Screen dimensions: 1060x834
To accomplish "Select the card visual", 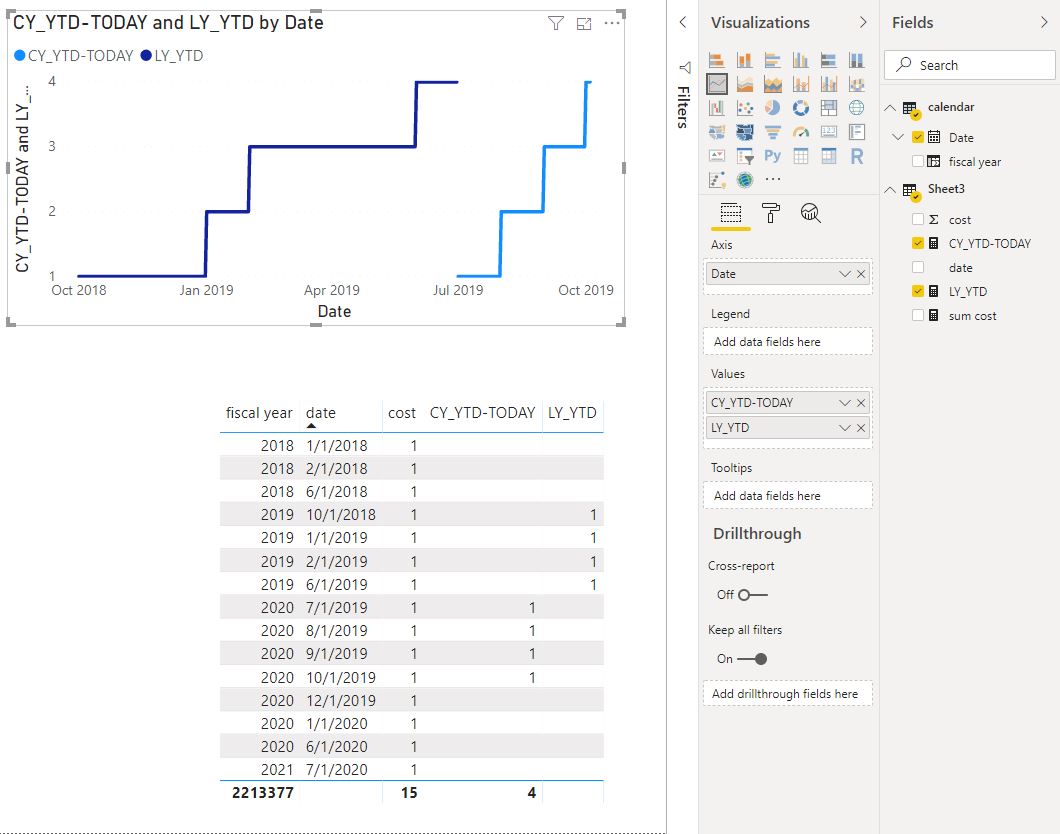I will (829, 132).
